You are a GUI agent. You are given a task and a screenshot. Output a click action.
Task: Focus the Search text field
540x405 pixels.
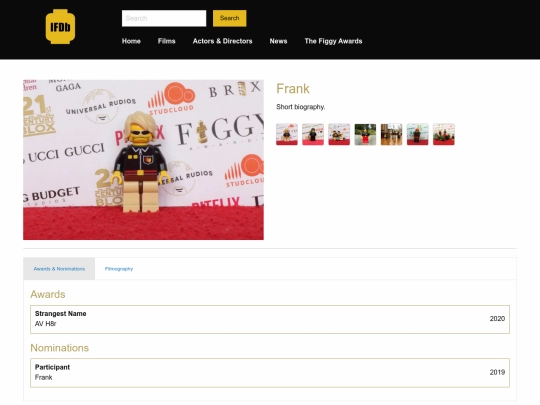(164, 18)
